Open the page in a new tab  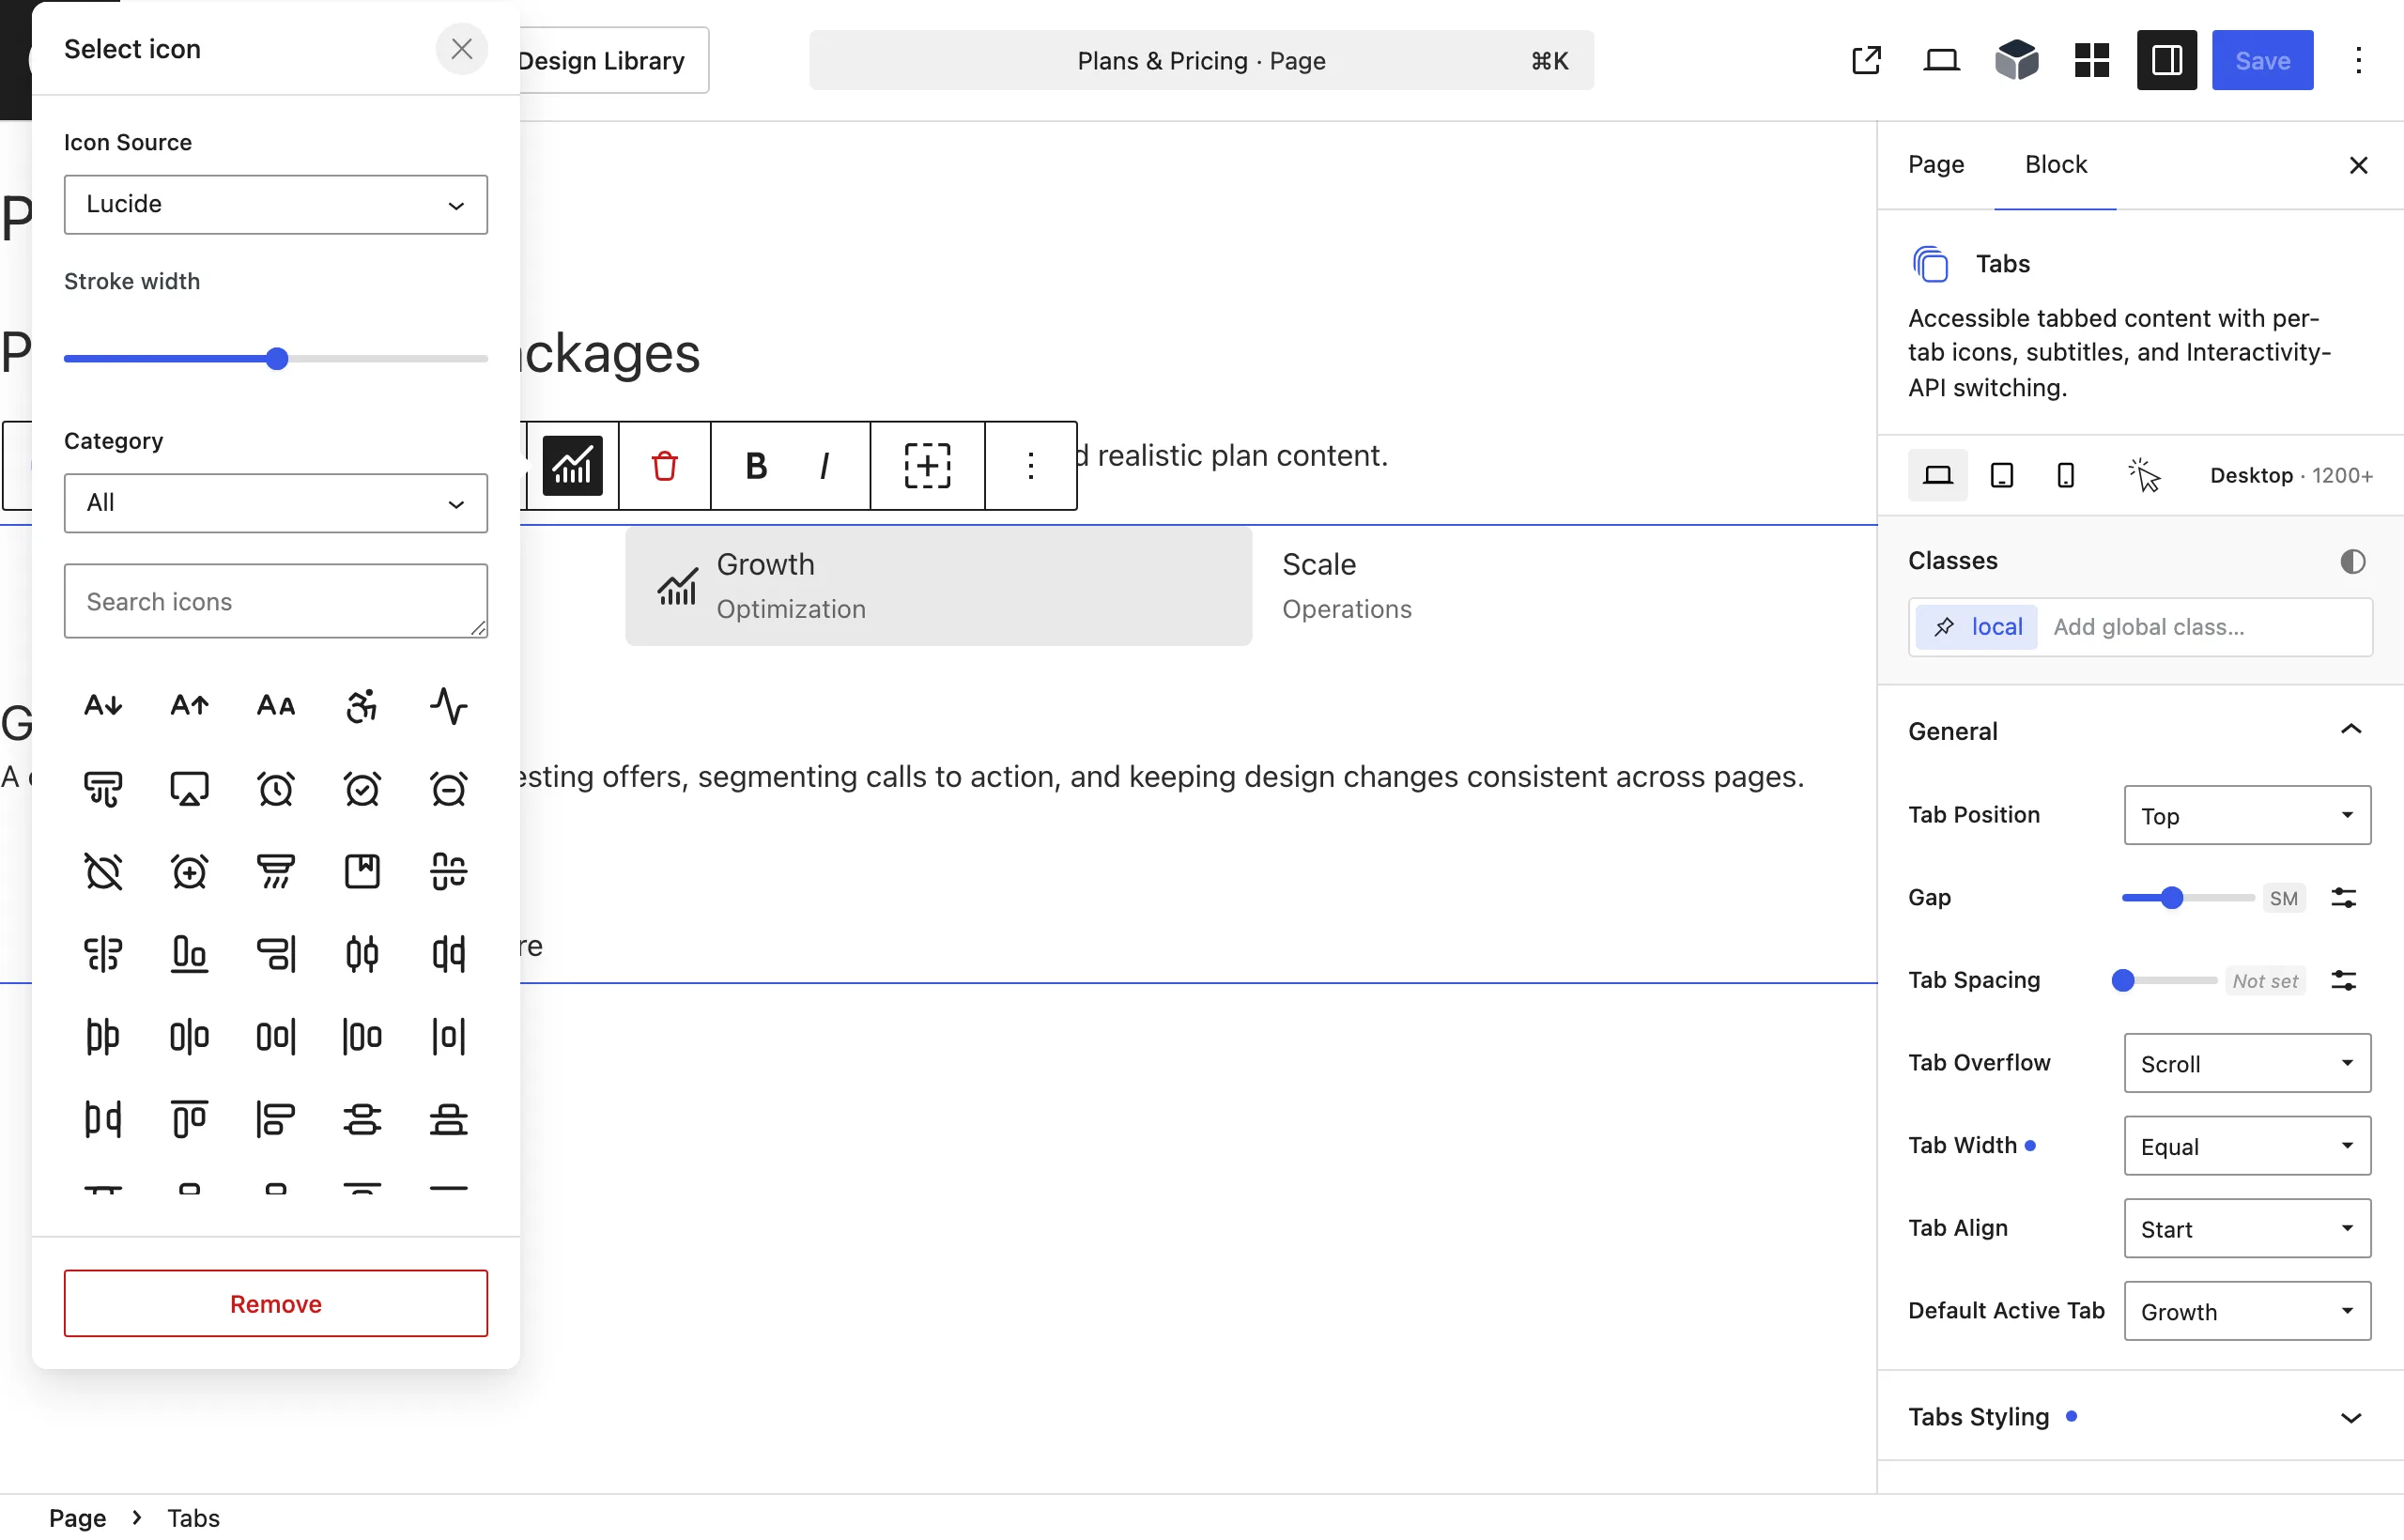pos(1866,61)
